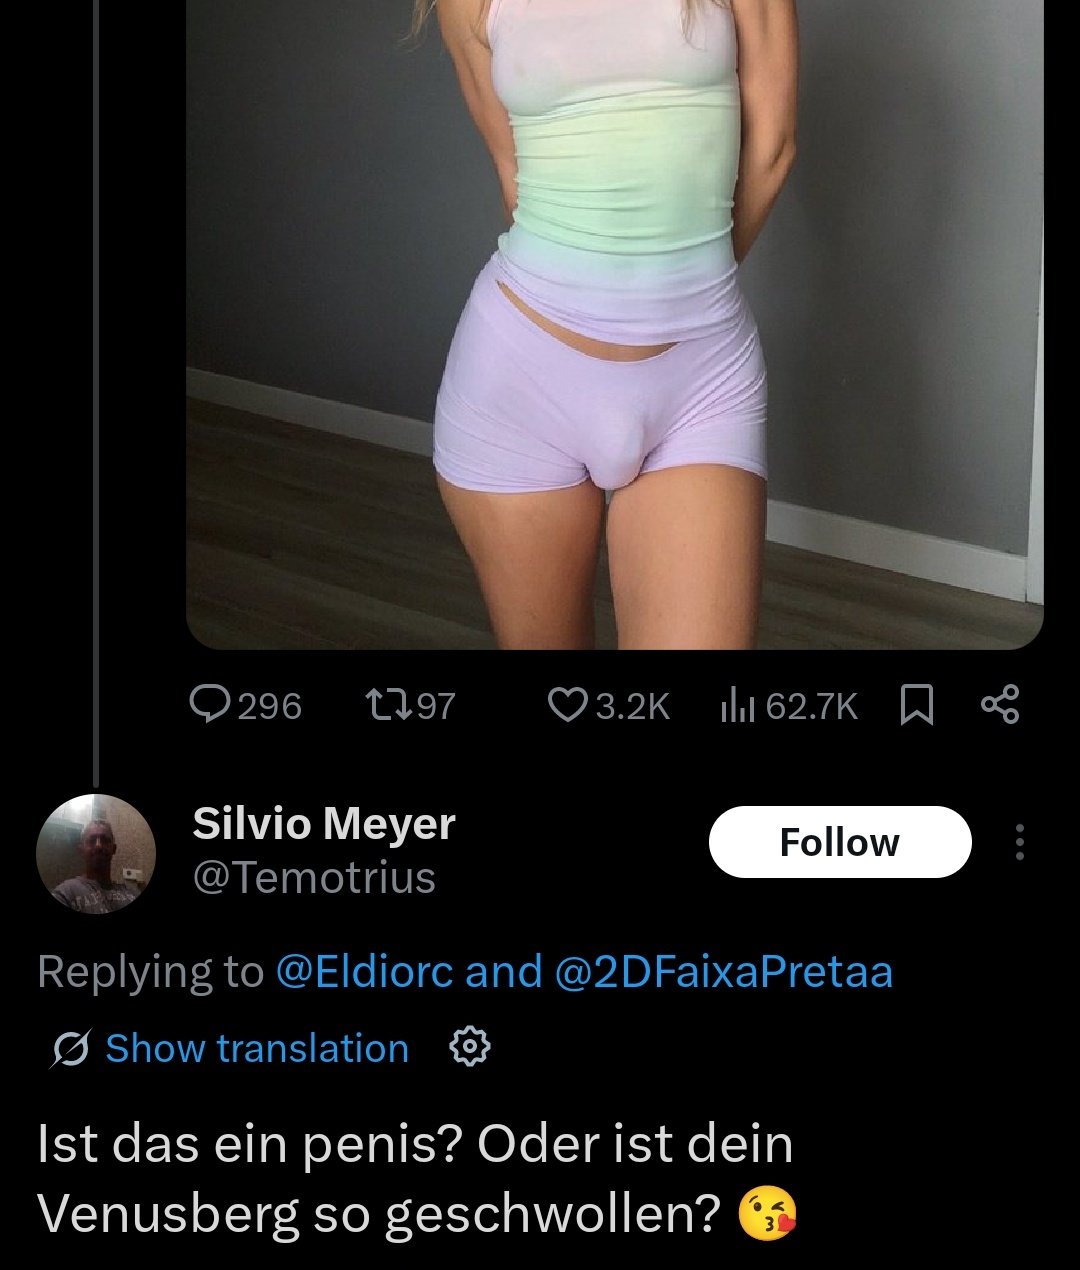Open the 296 replies count
1080x1270 pixels.
[269, 706]
